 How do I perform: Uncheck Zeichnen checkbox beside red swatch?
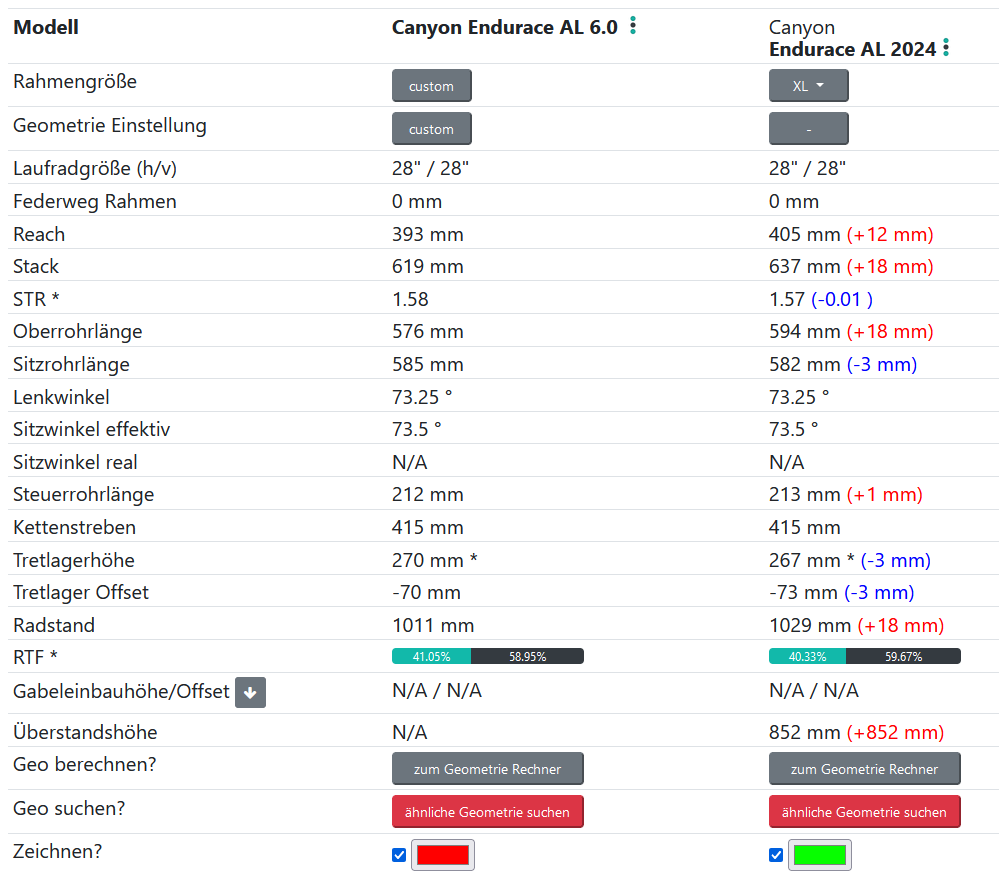399,855
